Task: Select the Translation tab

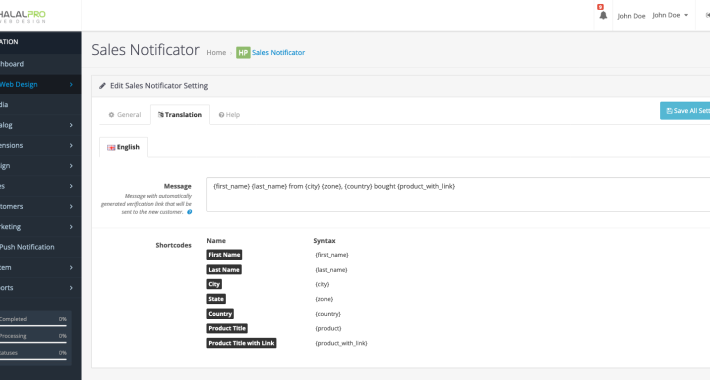Action: tap(180, 115)
